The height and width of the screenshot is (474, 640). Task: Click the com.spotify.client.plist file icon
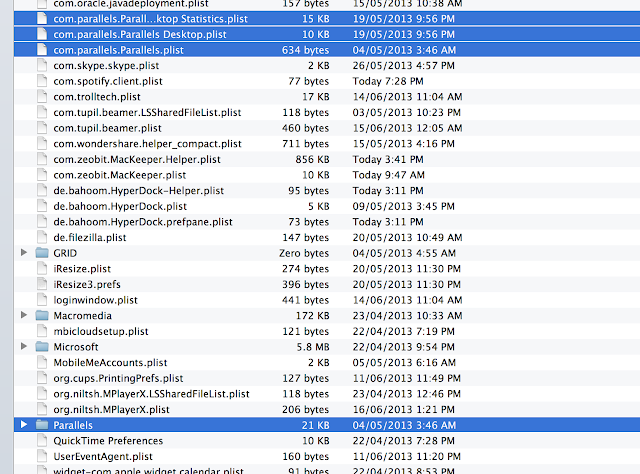(x=42, y=81)
